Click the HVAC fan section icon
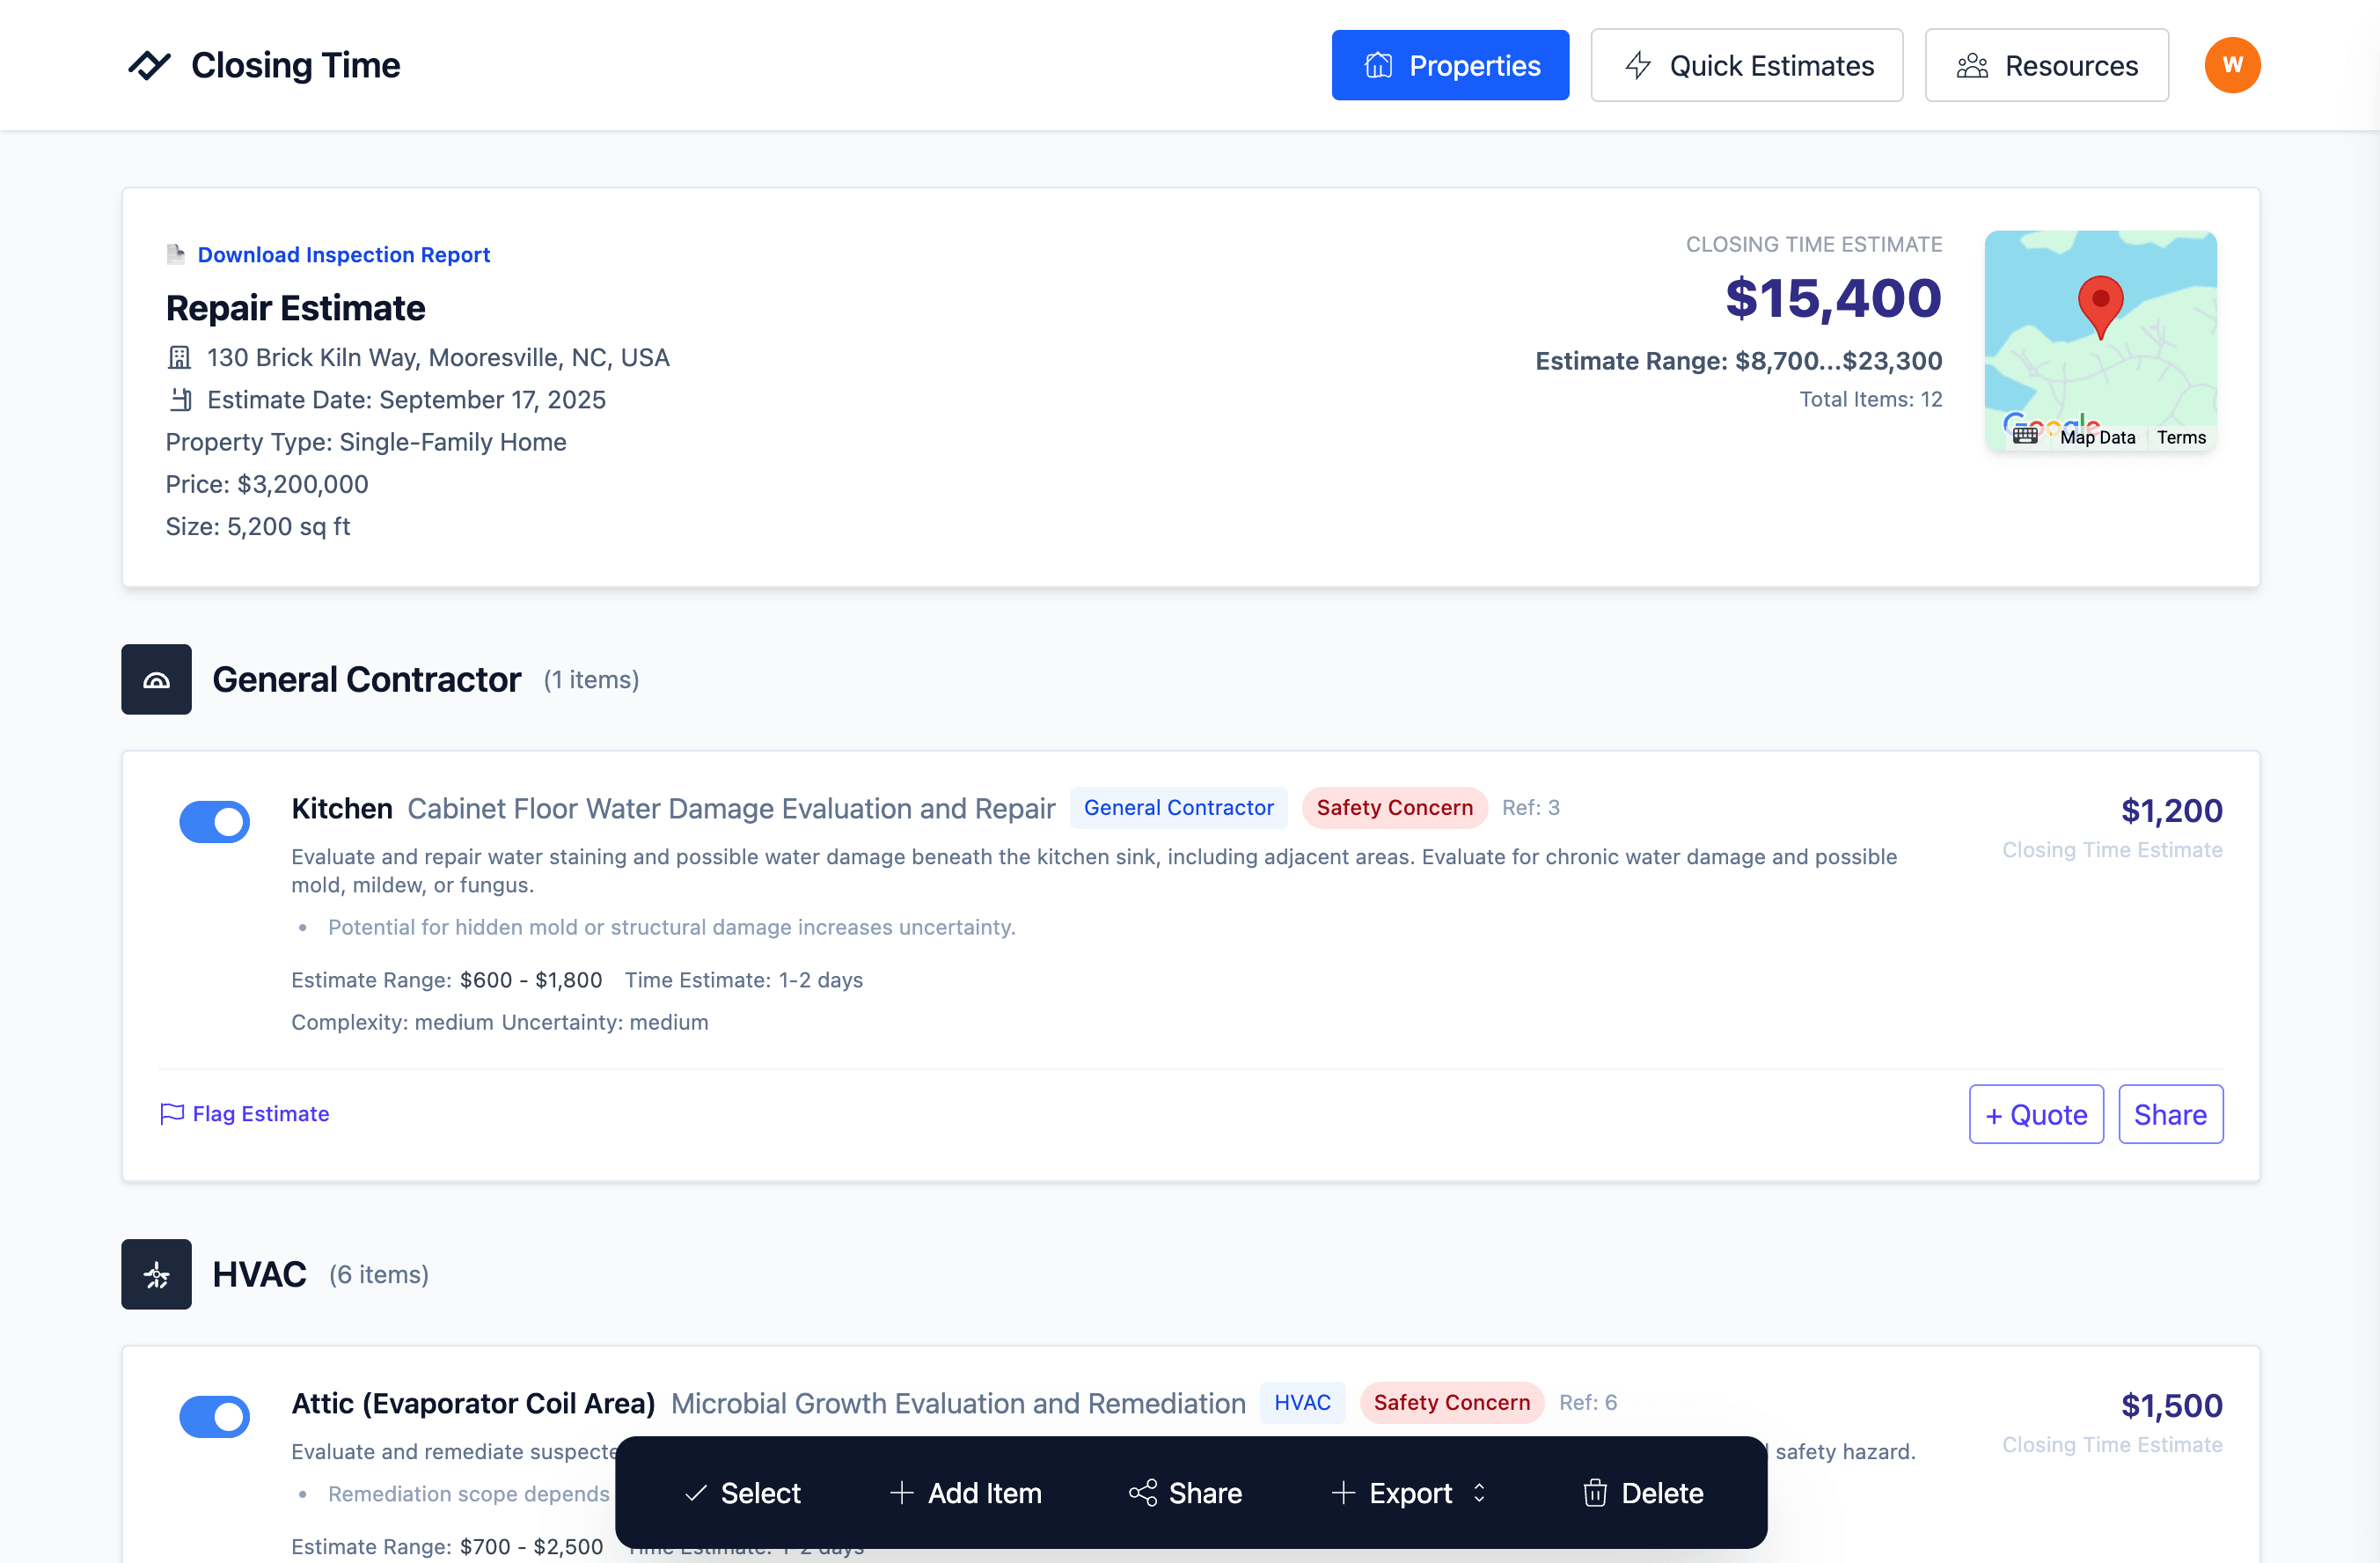Viewport: 2380px width, 1563px height. tap(156, 1274)
